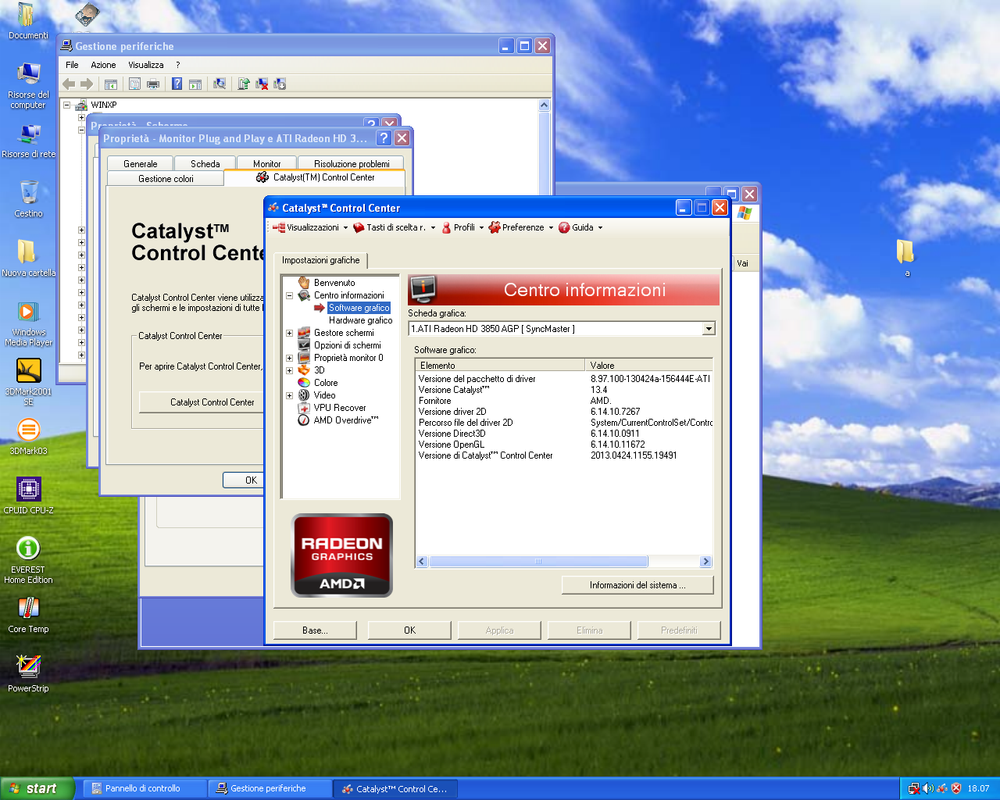The height and width of the screenshot is (800, 1000).
Task: Select the Risorse del computer desktop icon
Action: (28, 74)
